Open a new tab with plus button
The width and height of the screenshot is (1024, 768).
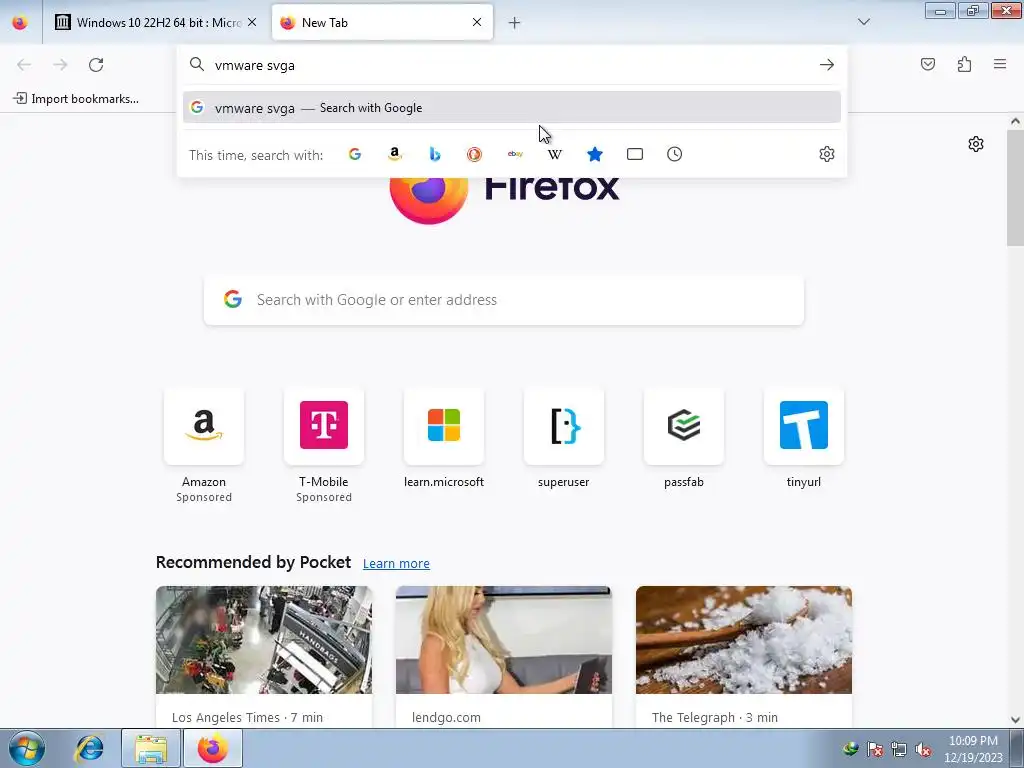click(x=515, y=23)
